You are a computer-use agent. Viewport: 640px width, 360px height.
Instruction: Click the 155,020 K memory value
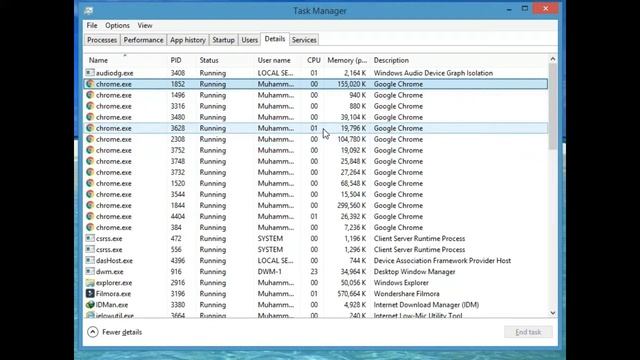[351, 84]
